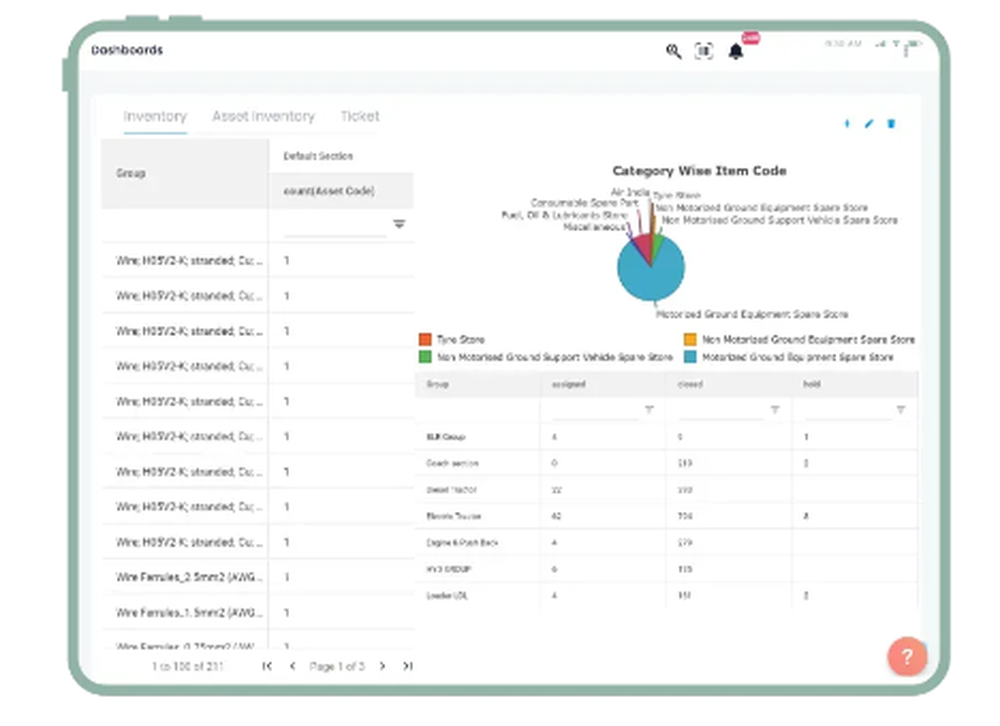Toggle Tyre Store legend swatch

[x=425, y=339]
